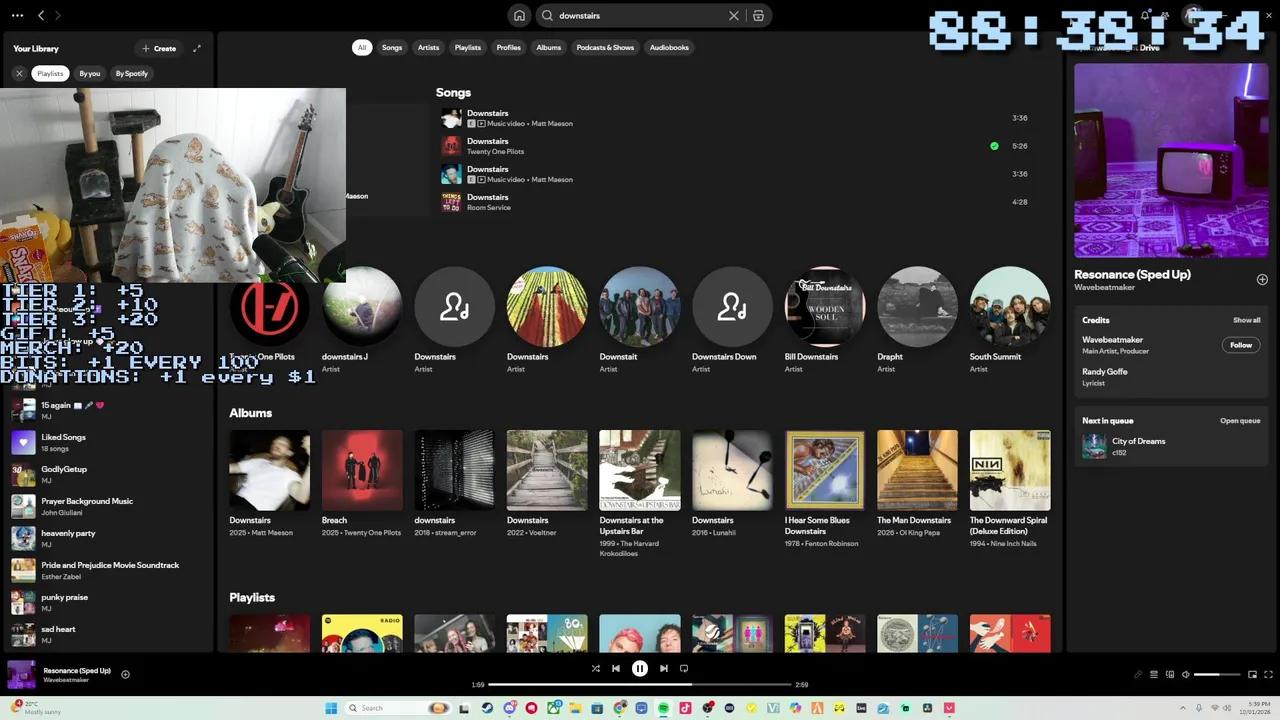Open The Man Downstairs album
The width and height of the screenshot is (1280, 720).
917,485
